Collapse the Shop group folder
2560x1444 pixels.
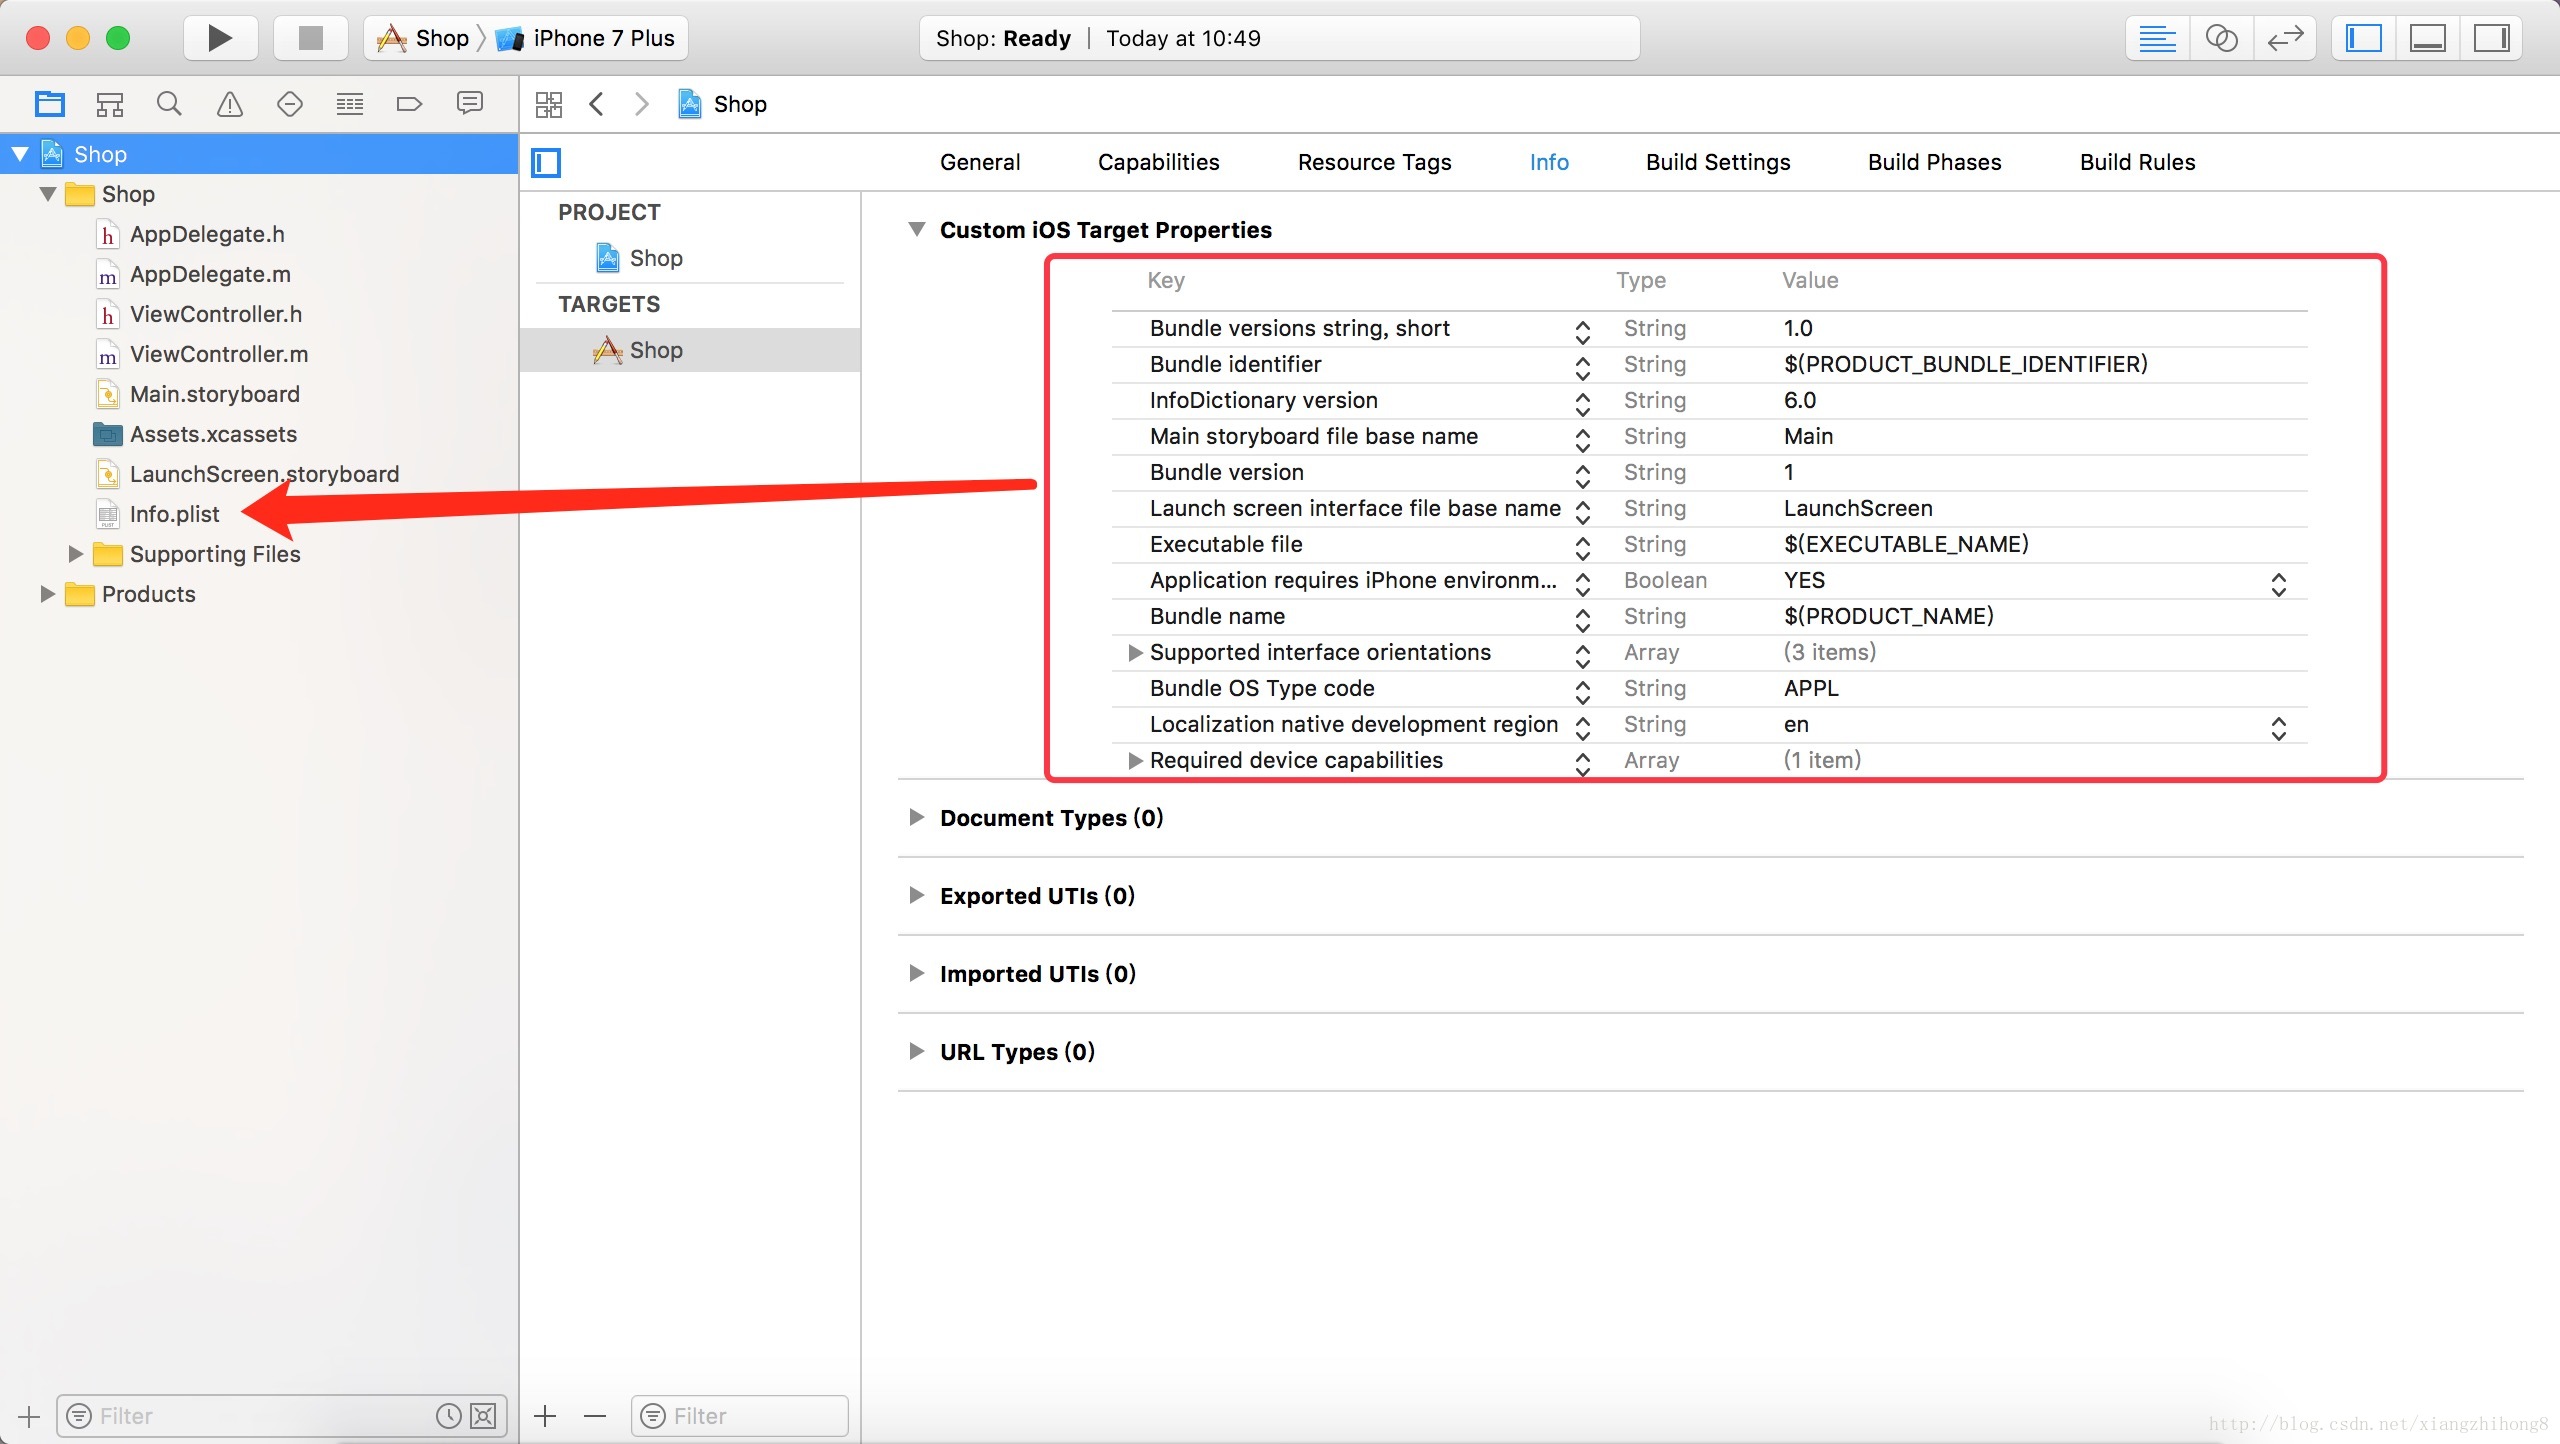48,194
